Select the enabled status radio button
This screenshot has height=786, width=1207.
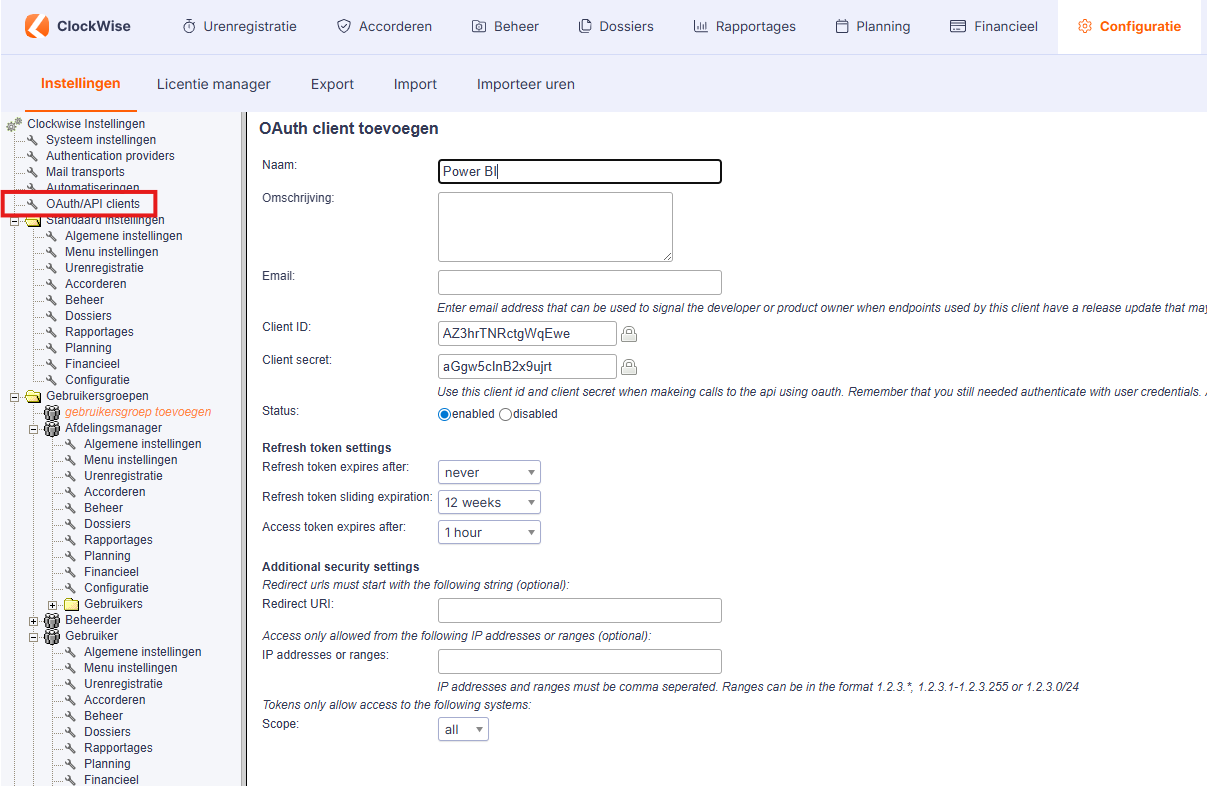point(443,413)
